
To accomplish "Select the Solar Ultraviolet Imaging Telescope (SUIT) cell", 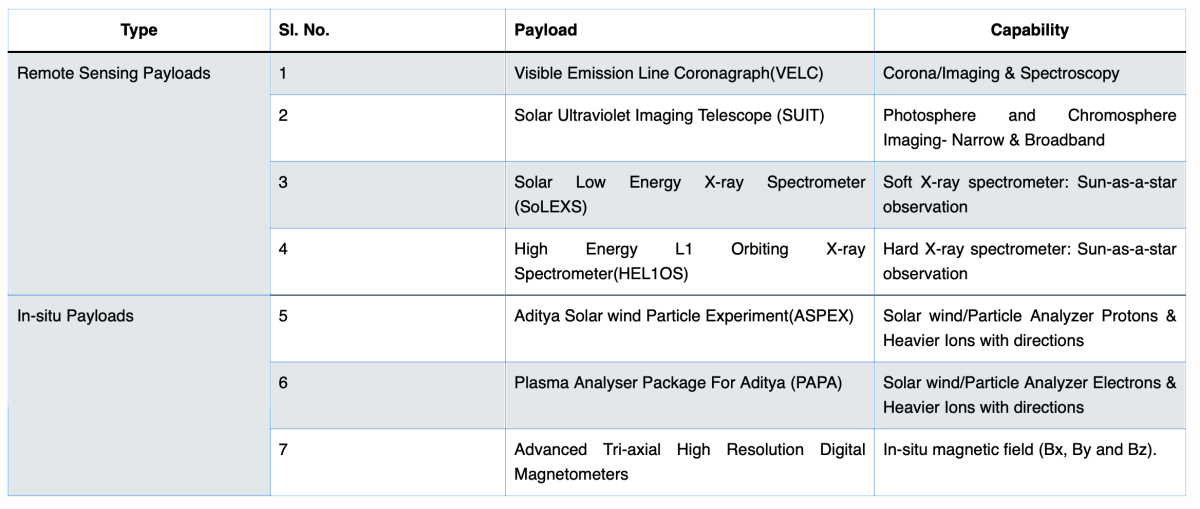I will click(x=669, y=115).
